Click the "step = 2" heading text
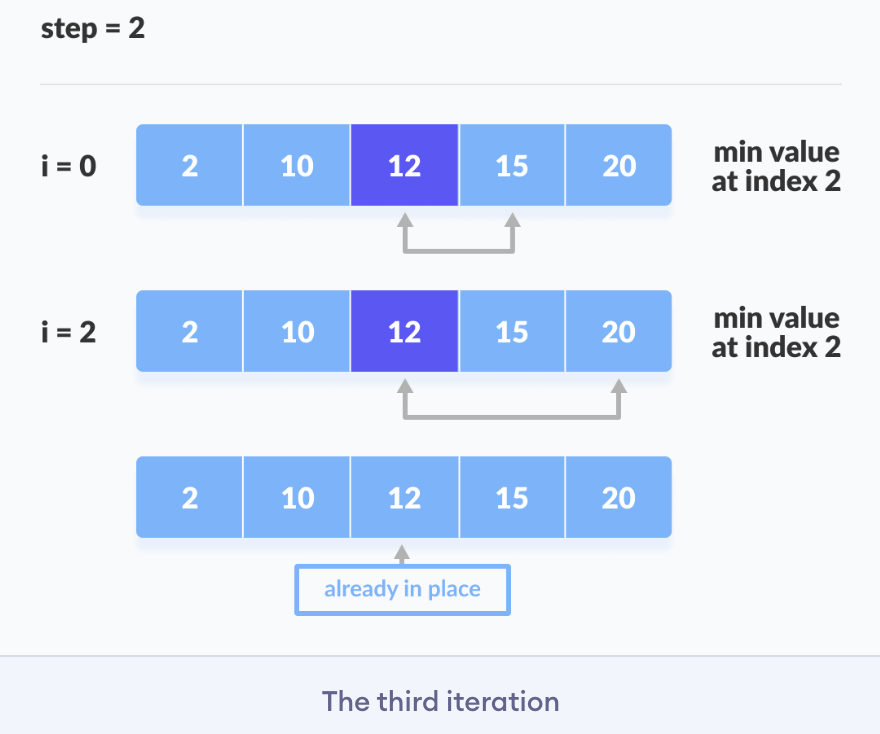The width and height of the screenshot is (880, 734). (x=93, y=28)
